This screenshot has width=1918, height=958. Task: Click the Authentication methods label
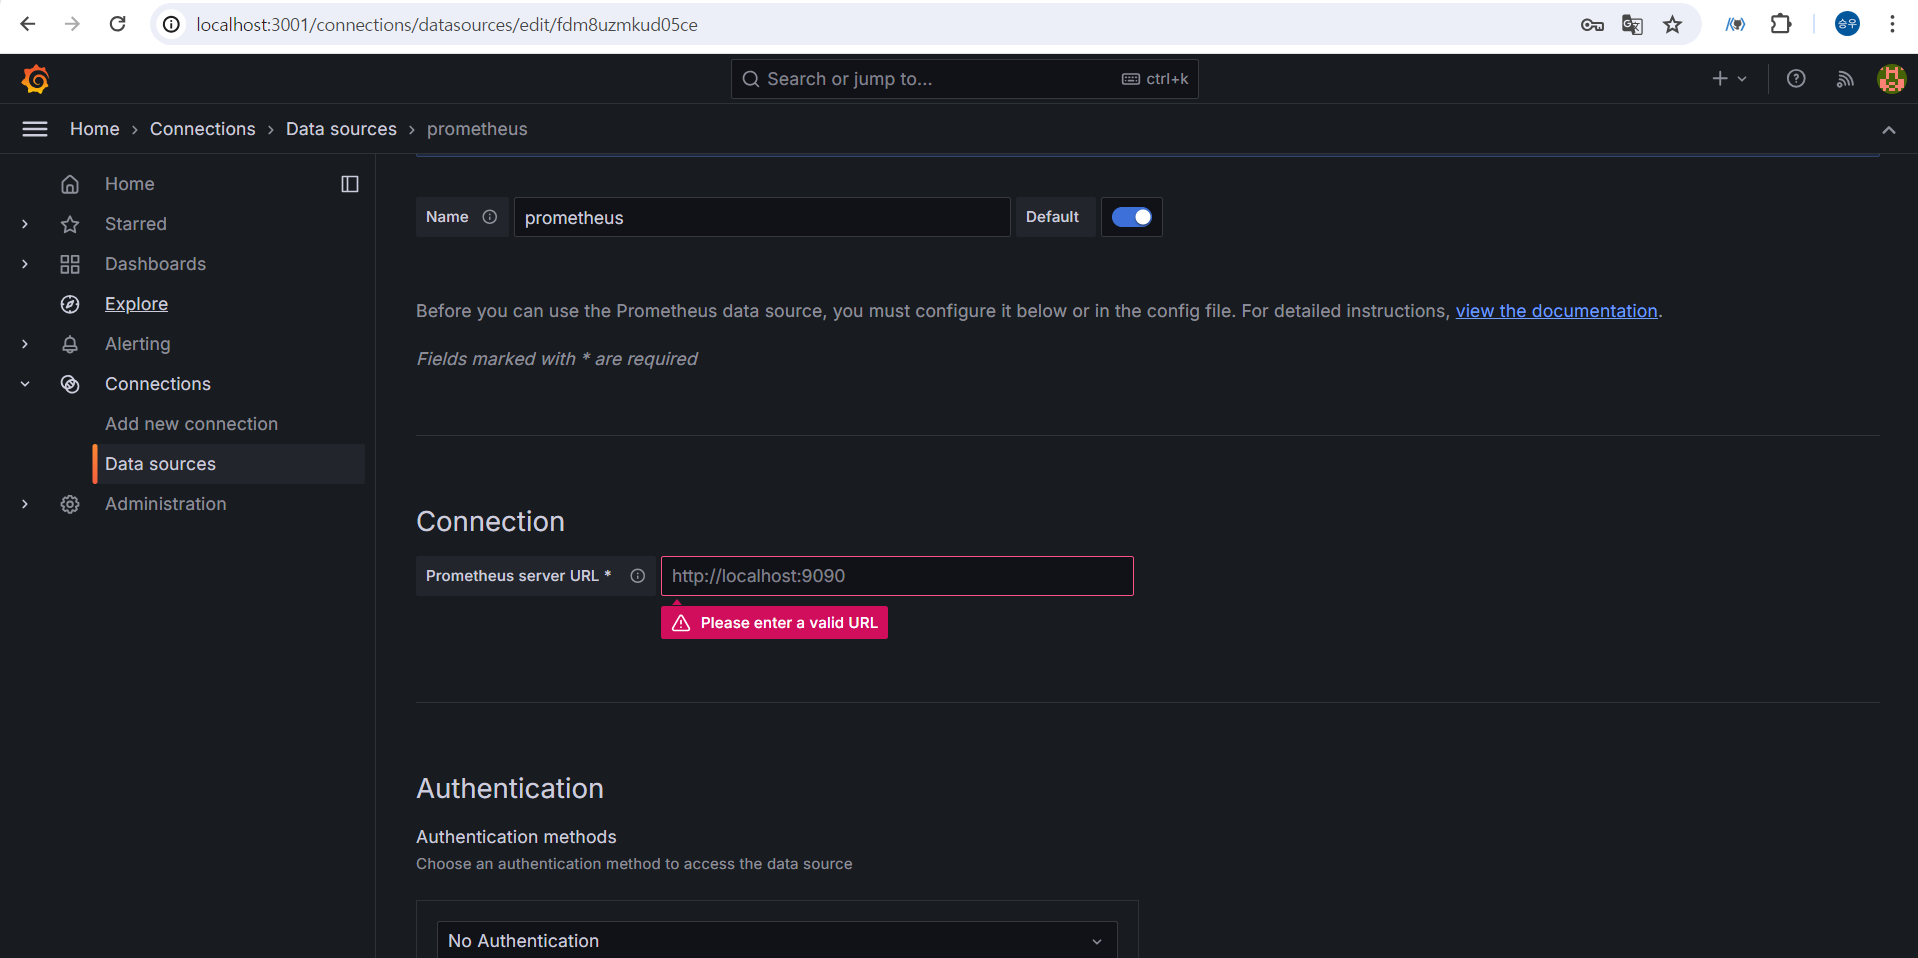click(x=516, y=837)
